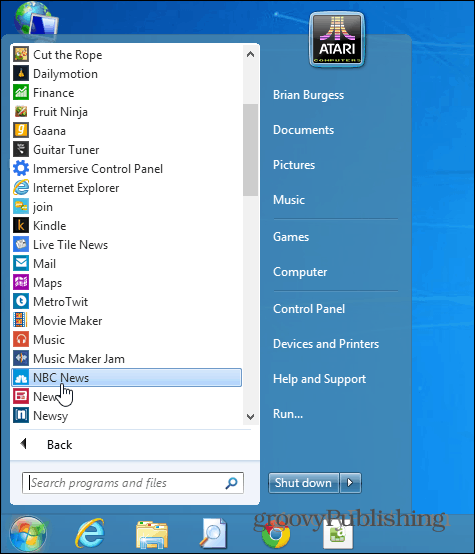475x554 pixels.
Task: Select the Music Maker Jam label
Action: 79,359
